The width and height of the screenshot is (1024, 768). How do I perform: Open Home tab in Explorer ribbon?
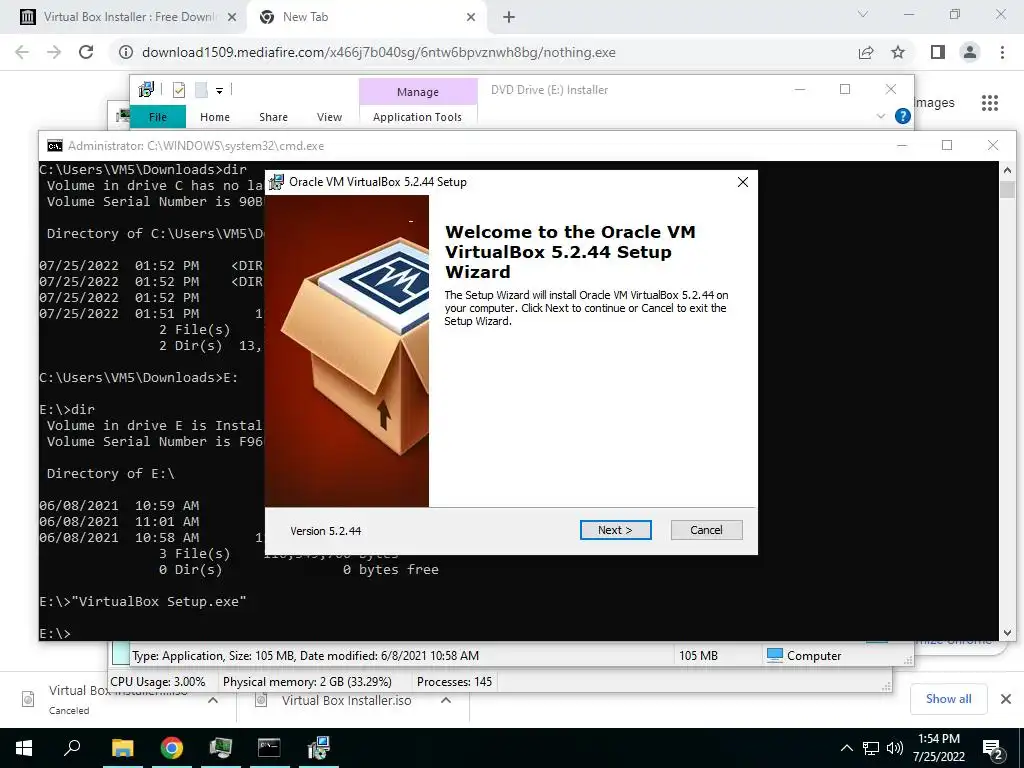(x=215, y=117)
